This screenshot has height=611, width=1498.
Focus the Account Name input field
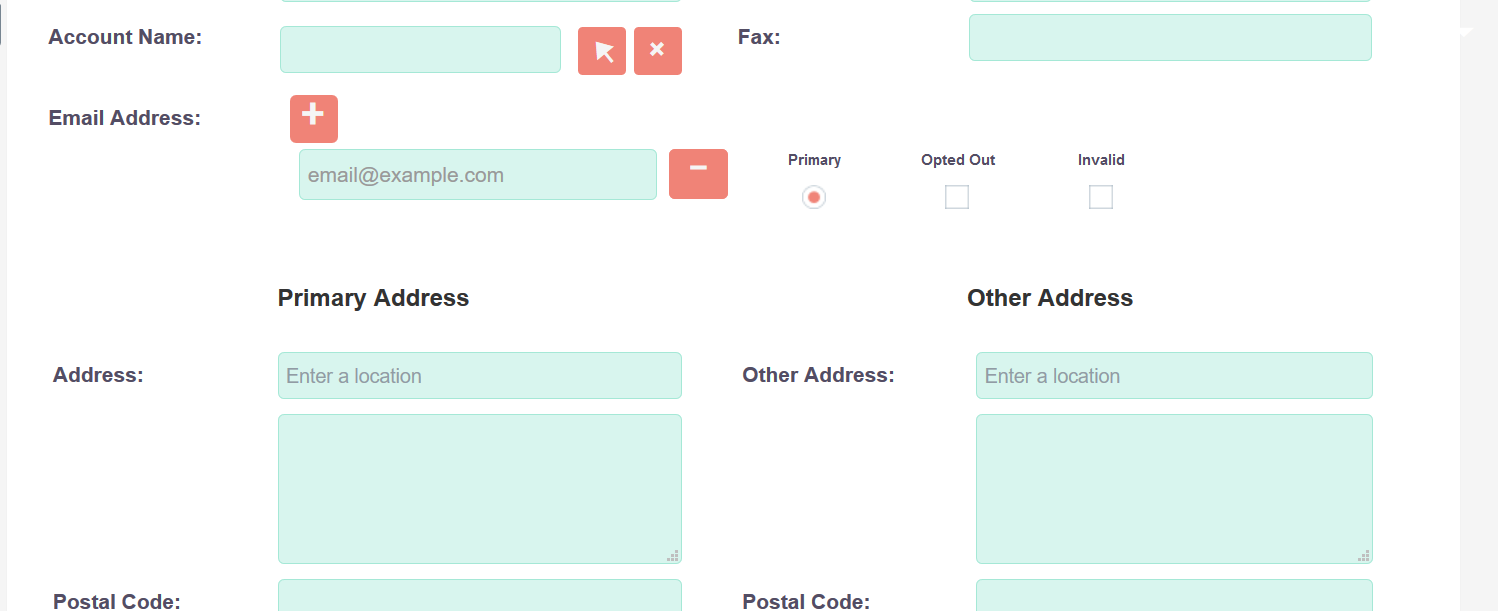coord(420,50)
